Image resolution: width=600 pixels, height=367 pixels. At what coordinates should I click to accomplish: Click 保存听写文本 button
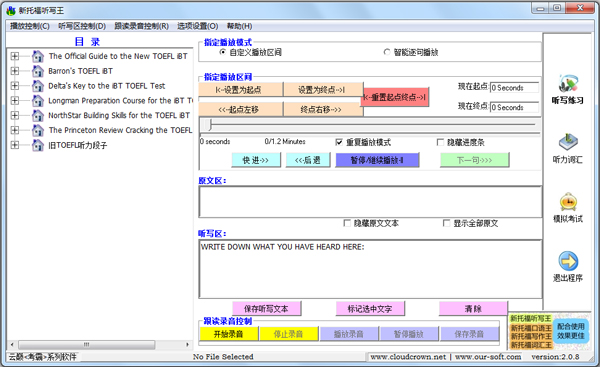tap(267, 308)
